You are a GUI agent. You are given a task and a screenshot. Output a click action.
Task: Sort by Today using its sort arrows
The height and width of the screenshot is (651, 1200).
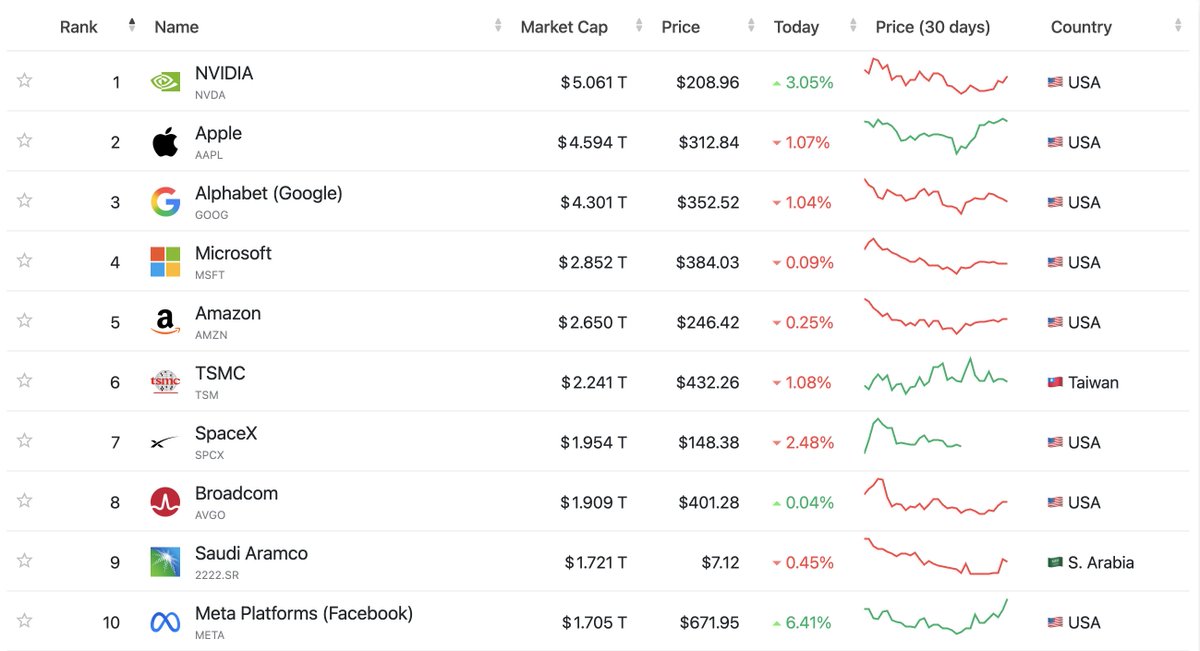(853, 26)
